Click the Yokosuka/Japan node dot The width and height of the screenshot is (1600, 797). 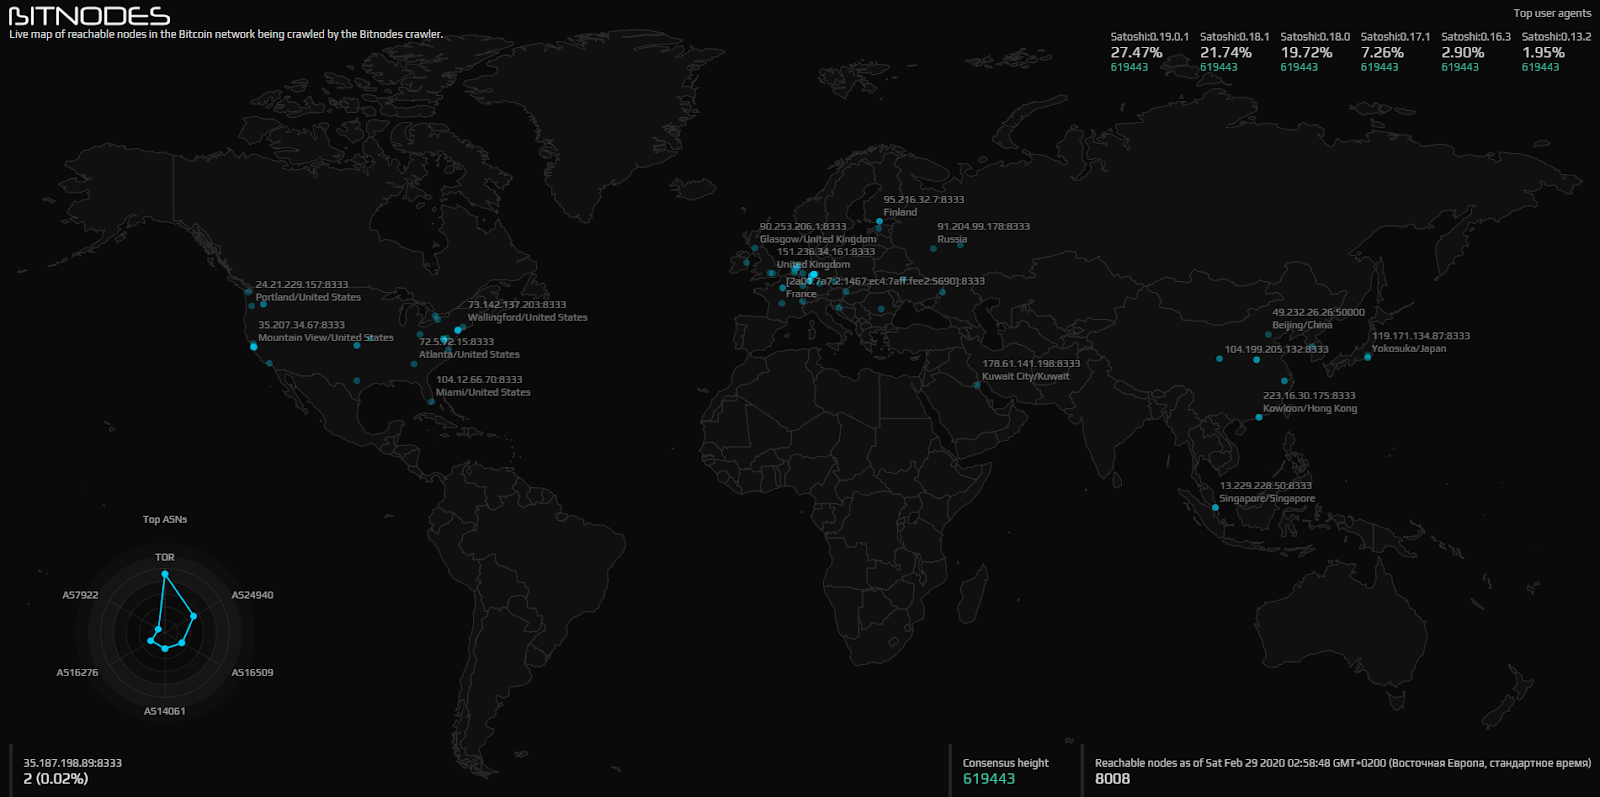pyautogui.click(x=1368, y=357)
